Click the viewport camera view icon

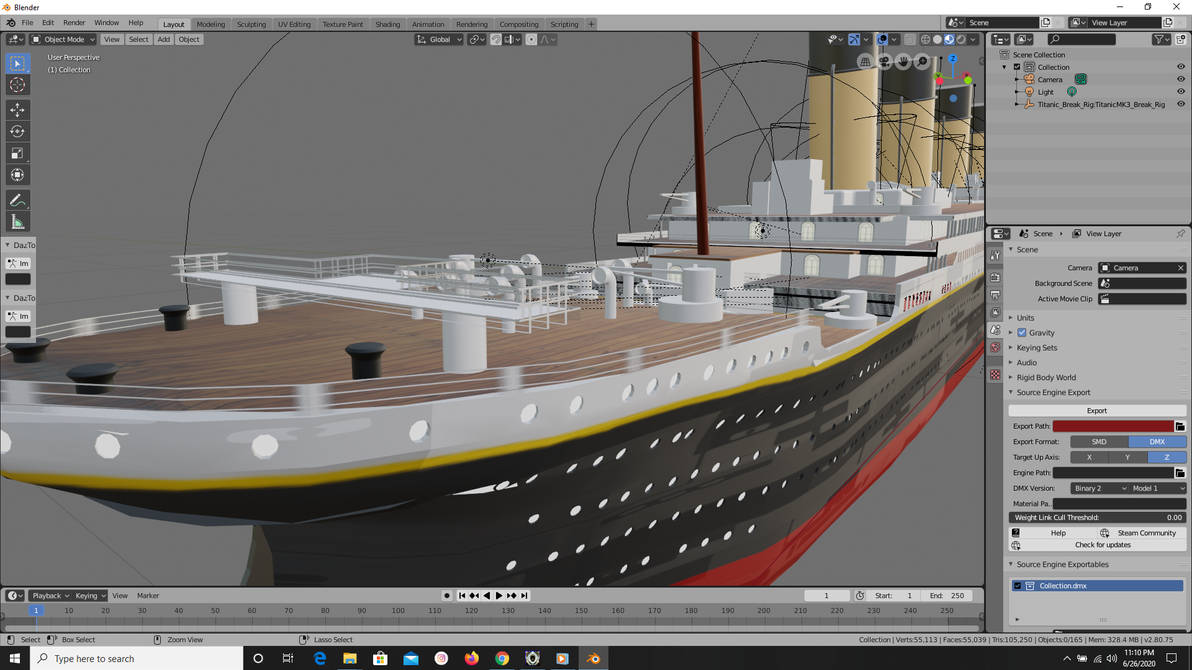click(x=884, y=62)
